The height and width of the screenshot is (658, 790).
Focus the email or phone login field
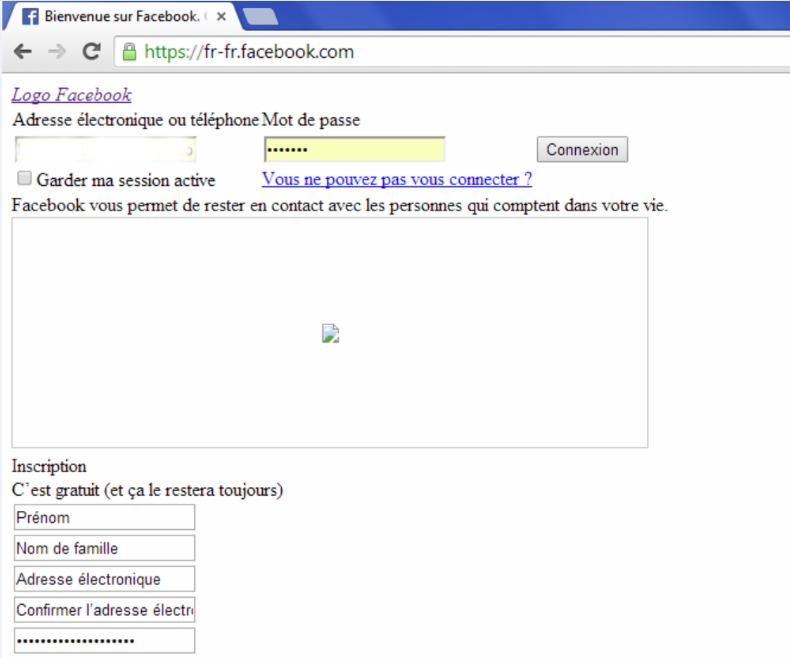105,150
